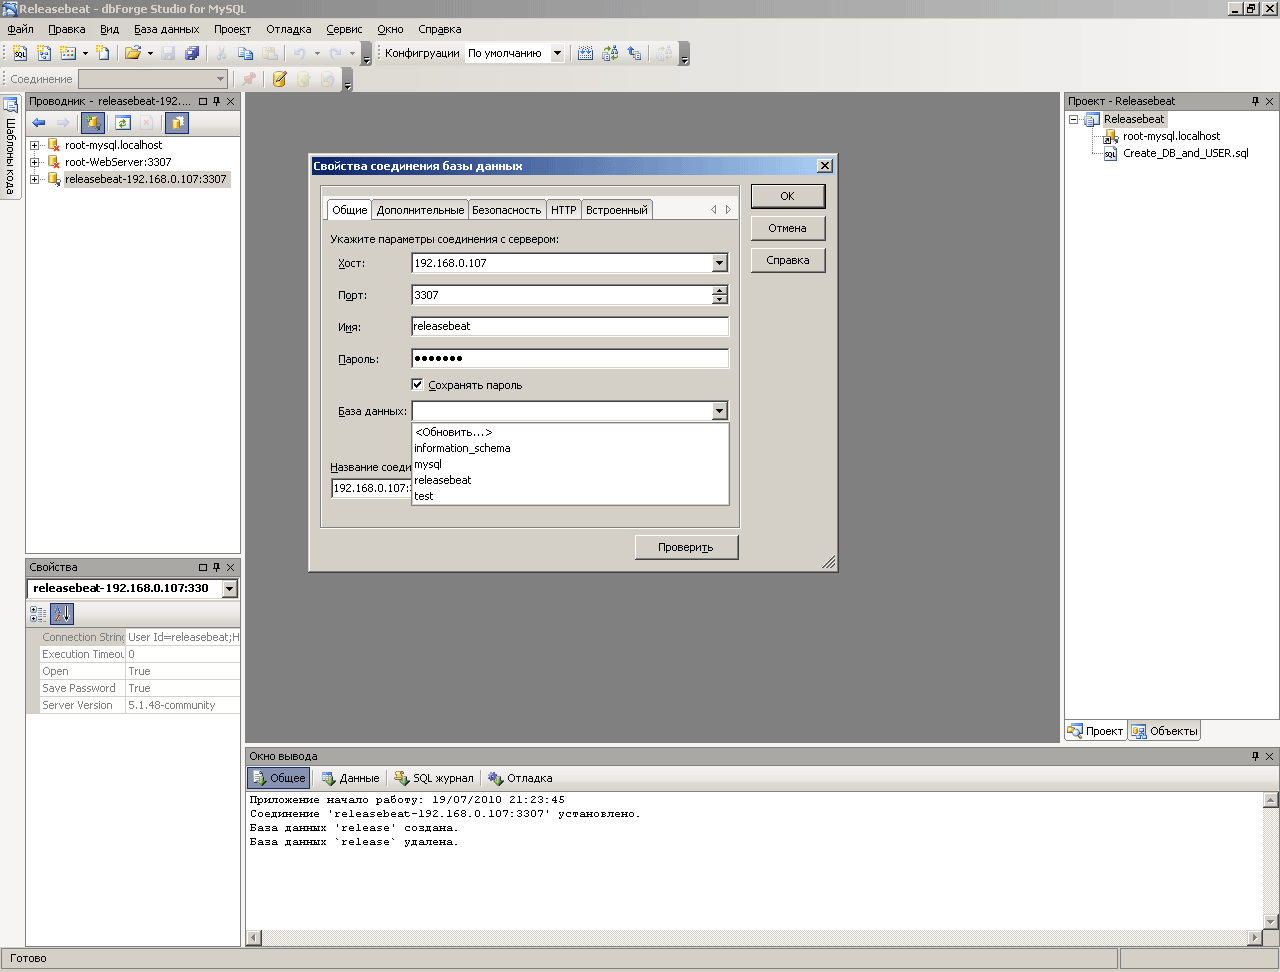Open the Хост dropdown arrow
The image size is (1280, 972).
(x=719, y=263)
